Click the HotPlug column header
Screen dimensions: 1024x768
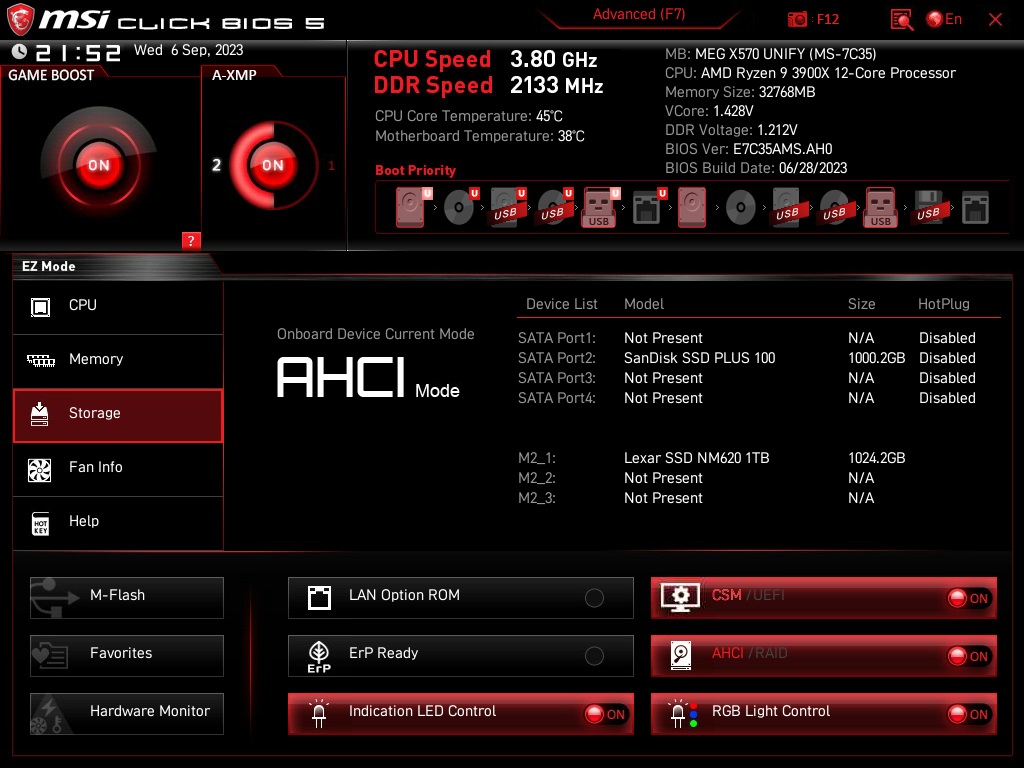pos(944,304)
